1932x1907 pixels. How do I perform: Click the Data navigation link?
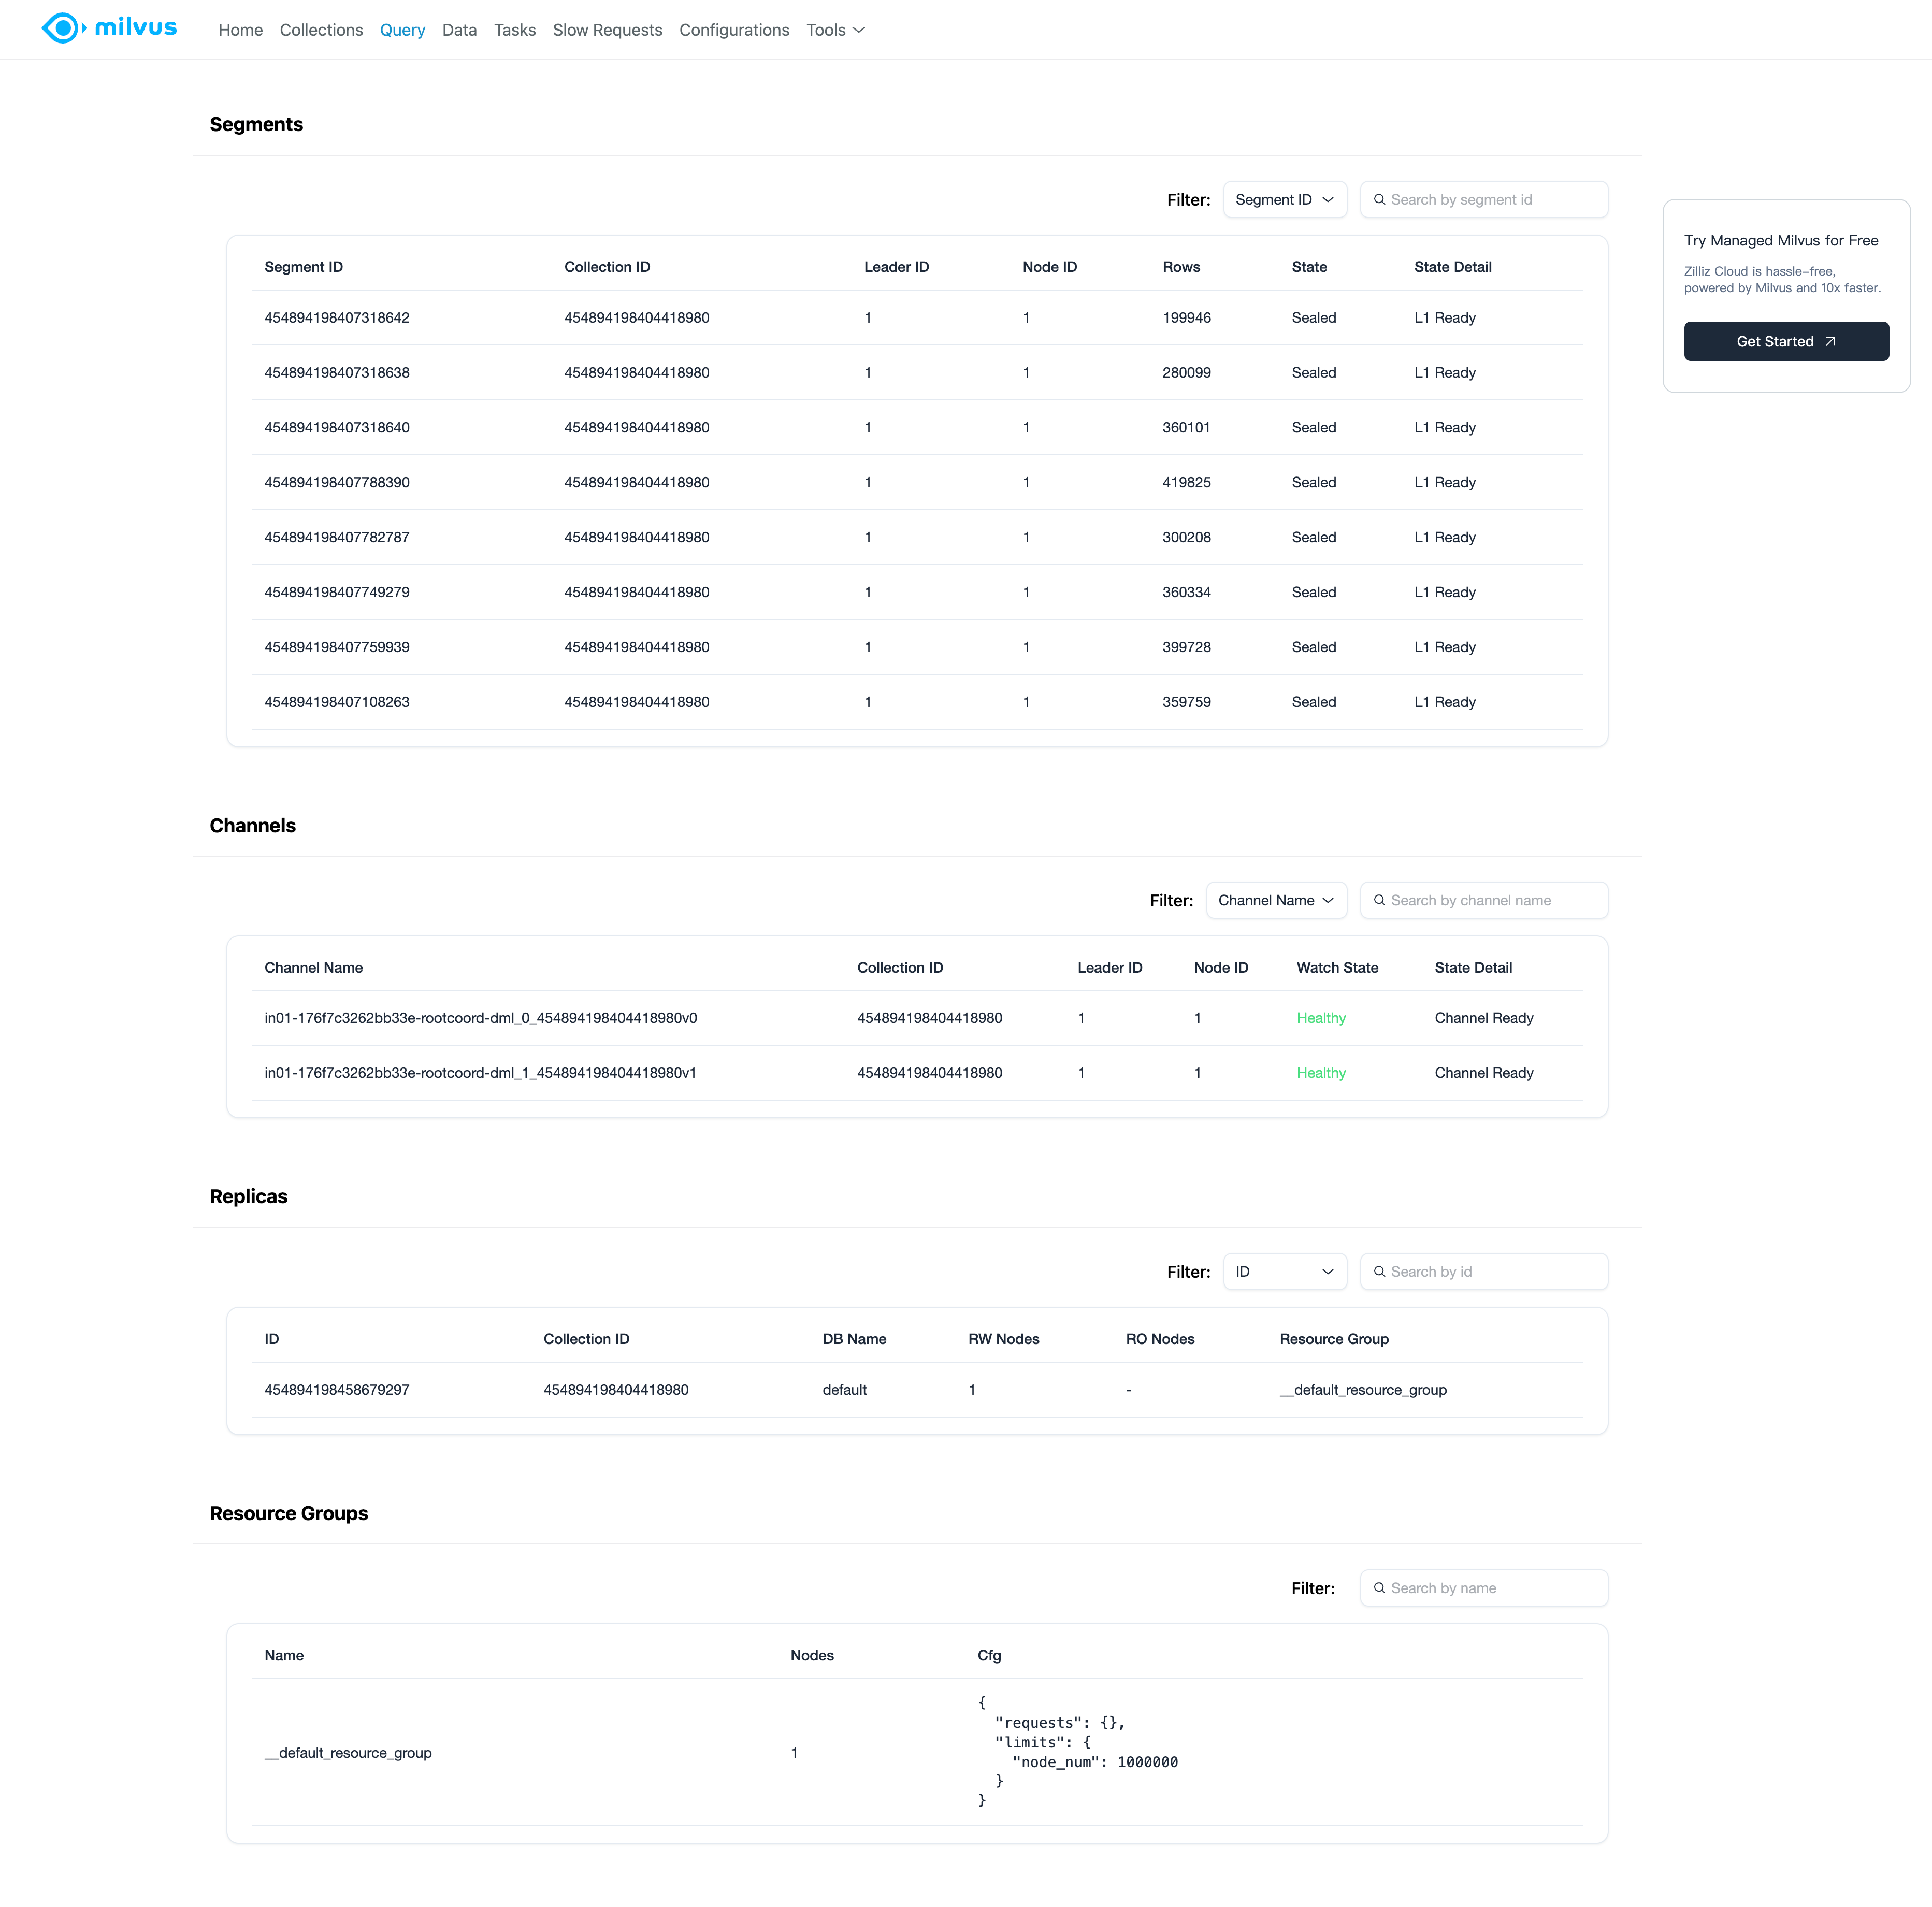click(x=459, y=30)
